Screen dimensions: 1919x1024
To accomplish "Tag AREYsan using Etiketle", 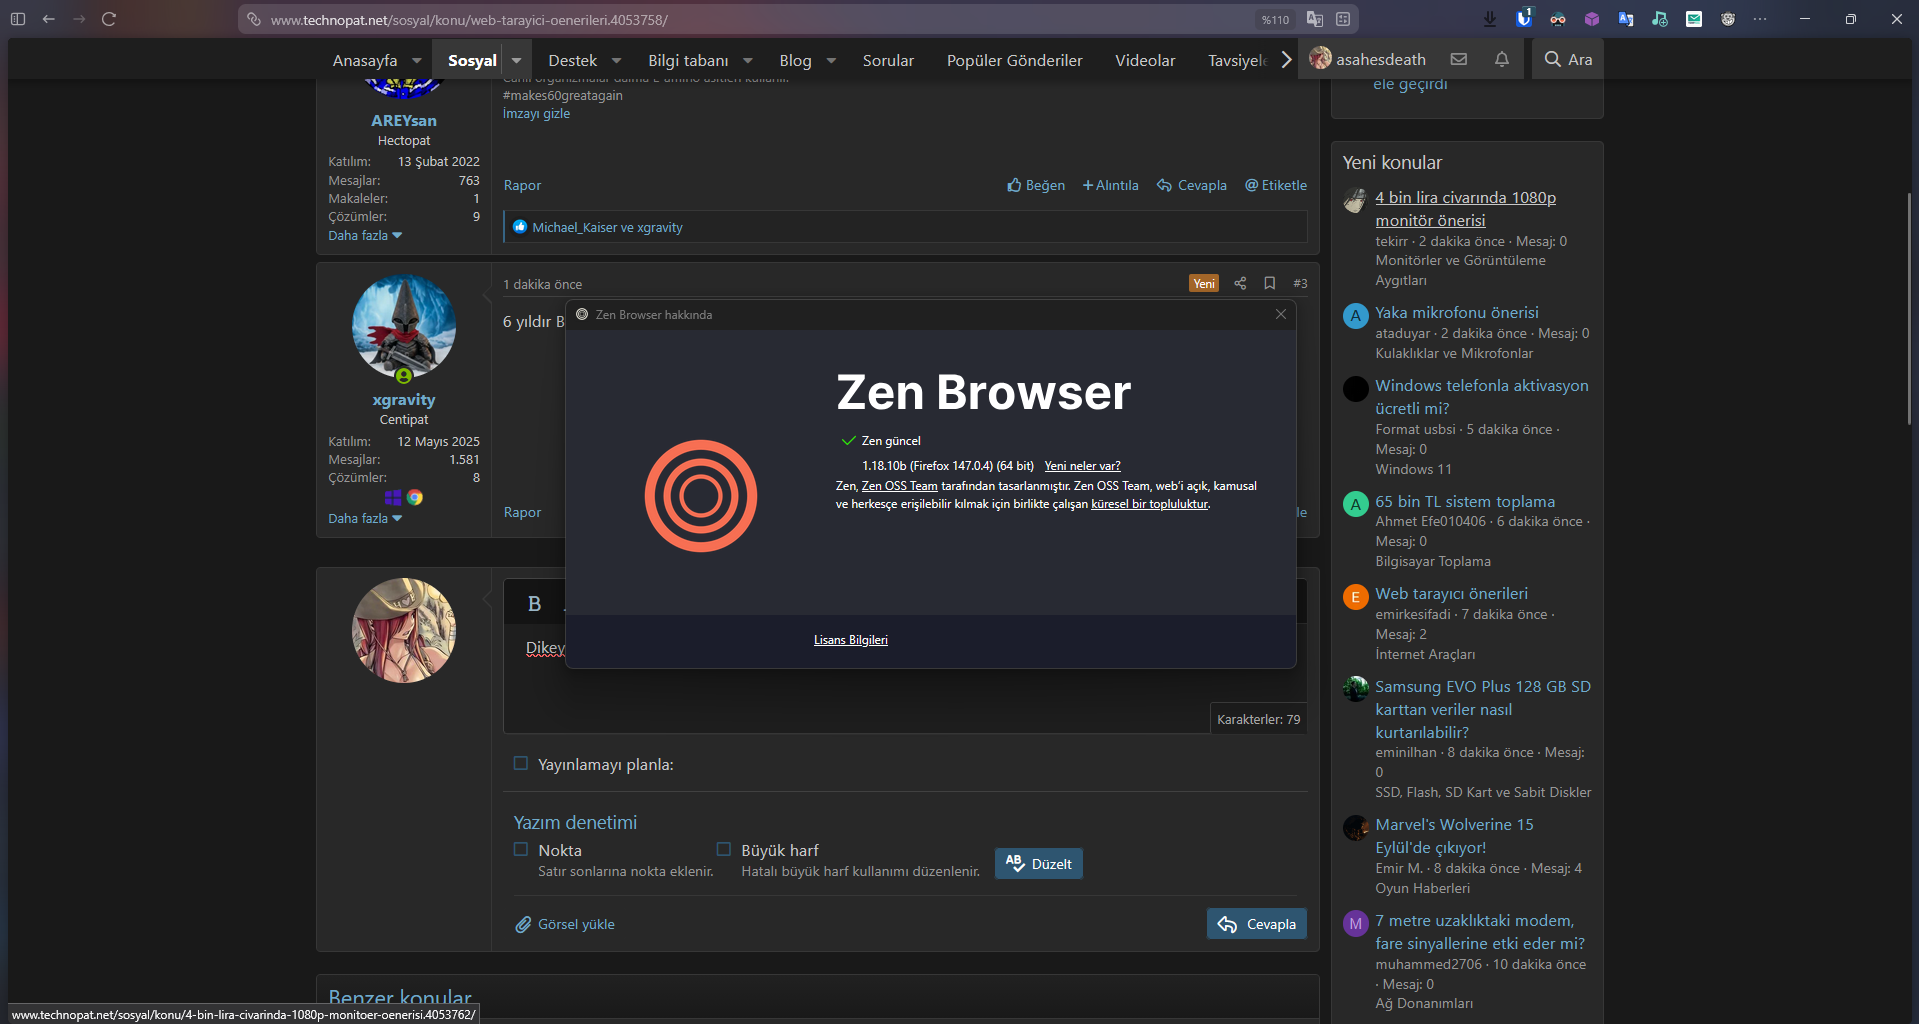I will coord(1276,185).
